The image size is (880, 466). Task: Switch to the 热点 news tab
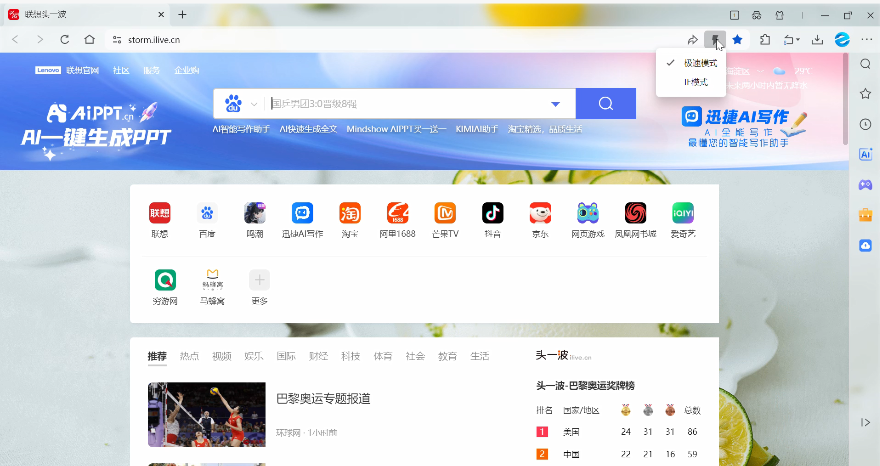189,356
